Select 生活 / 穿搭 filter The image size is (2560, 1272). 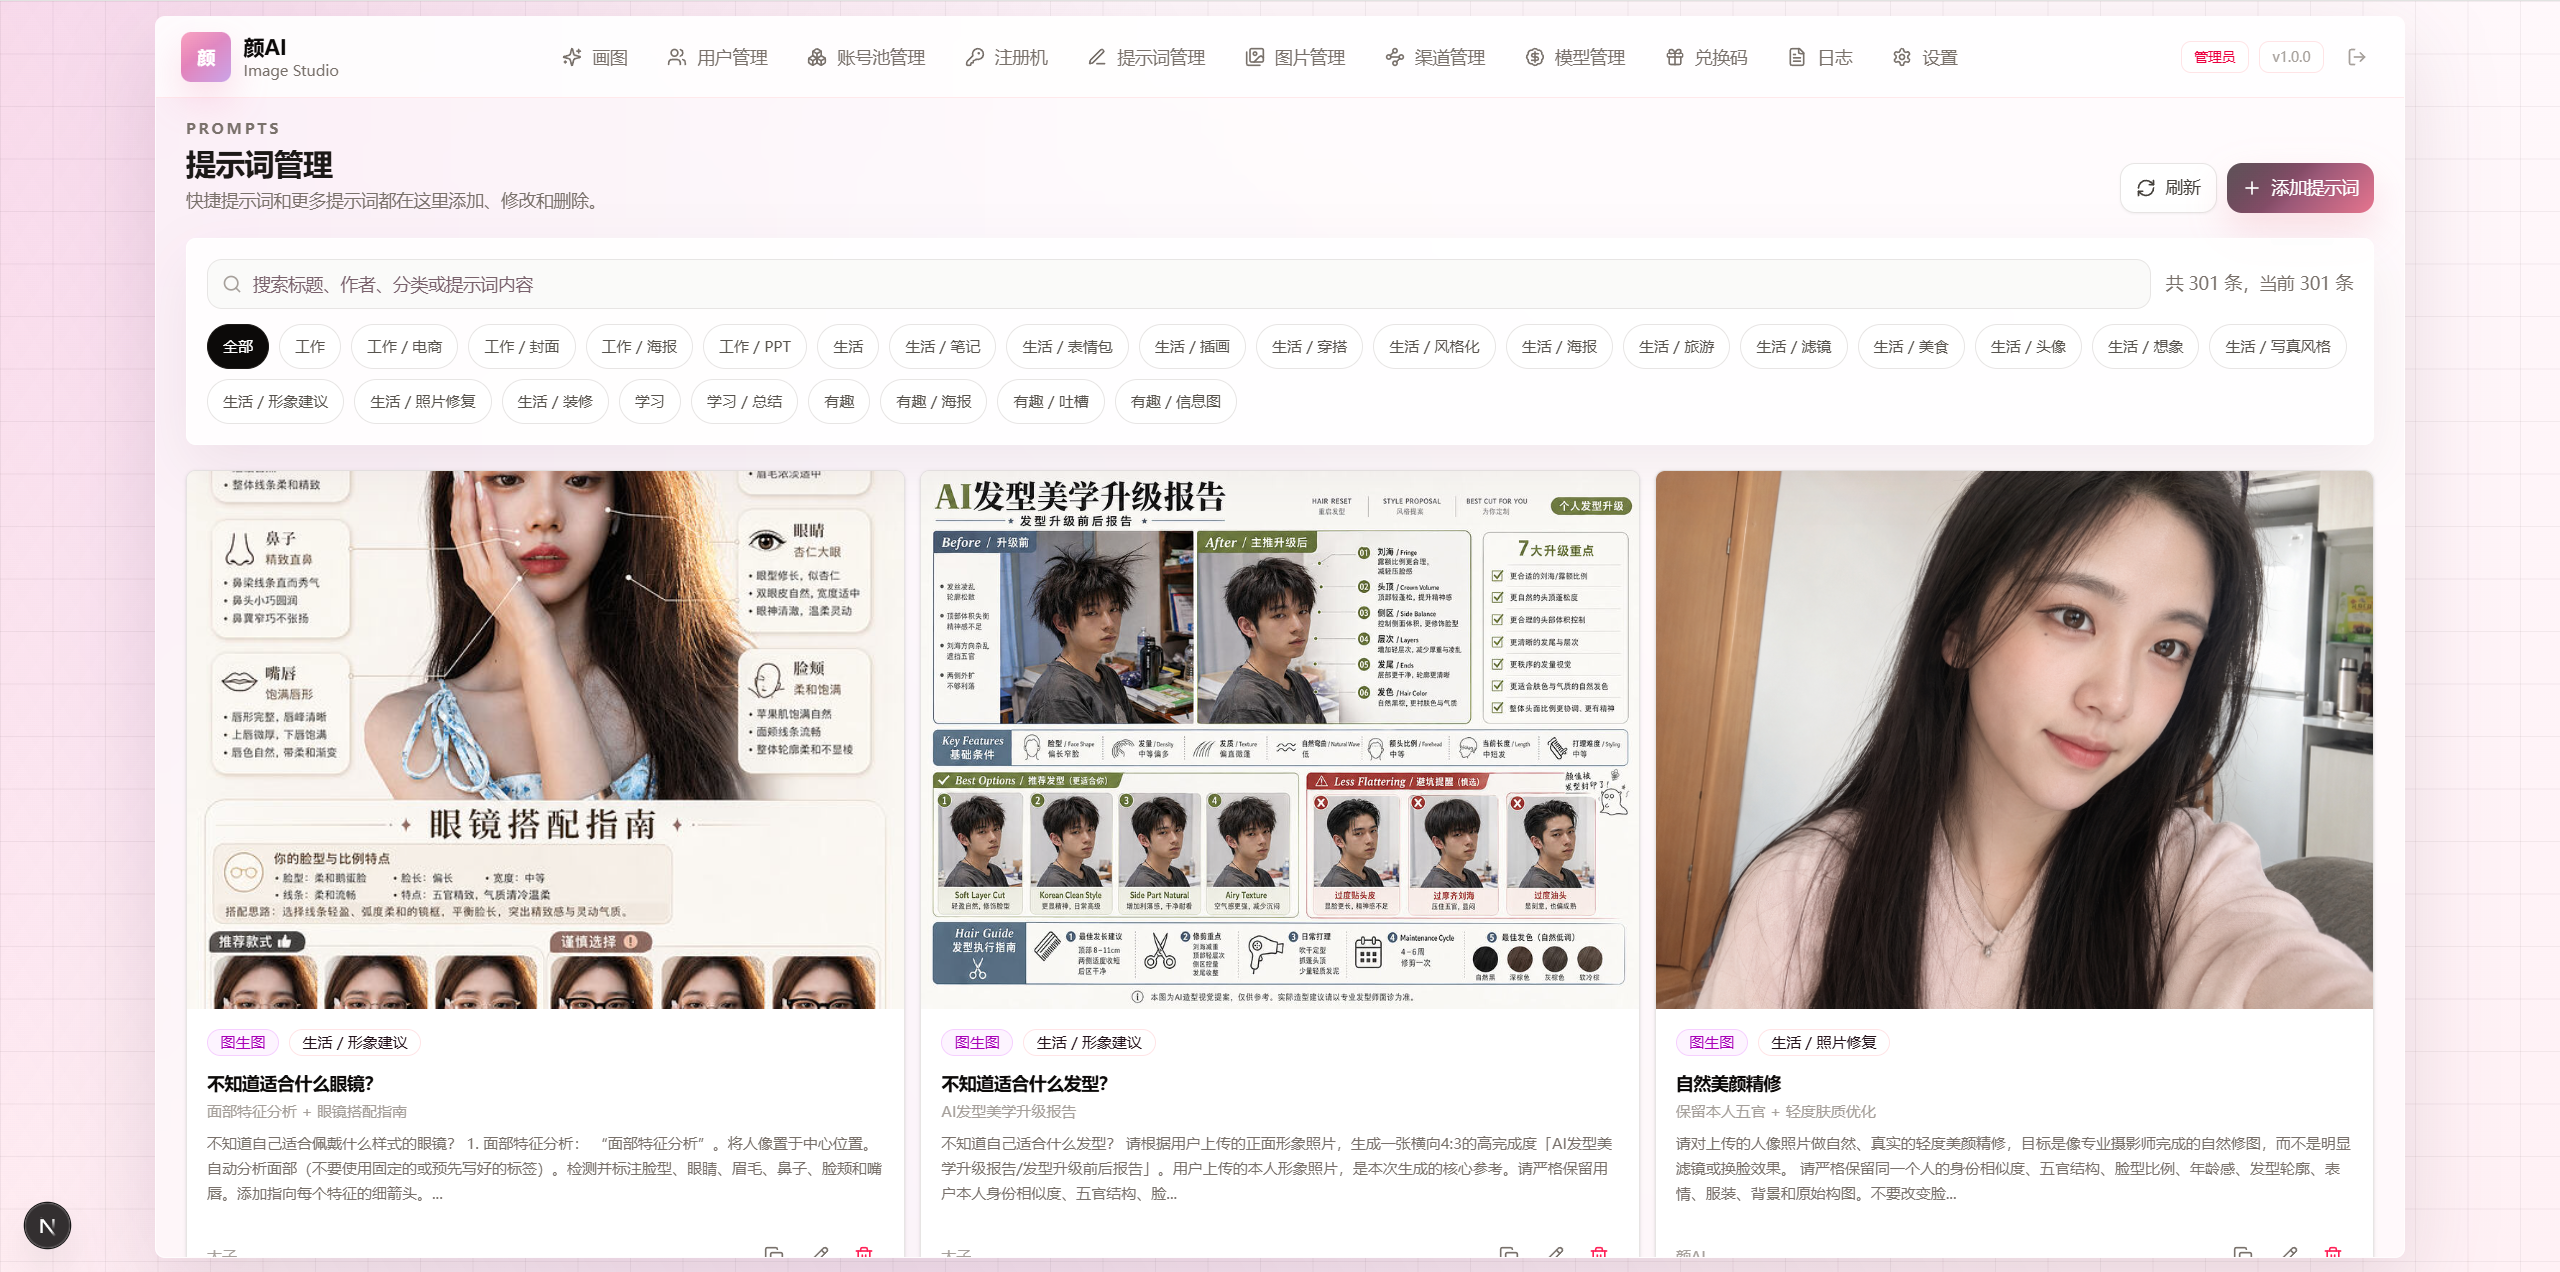tap(1309, 347)
